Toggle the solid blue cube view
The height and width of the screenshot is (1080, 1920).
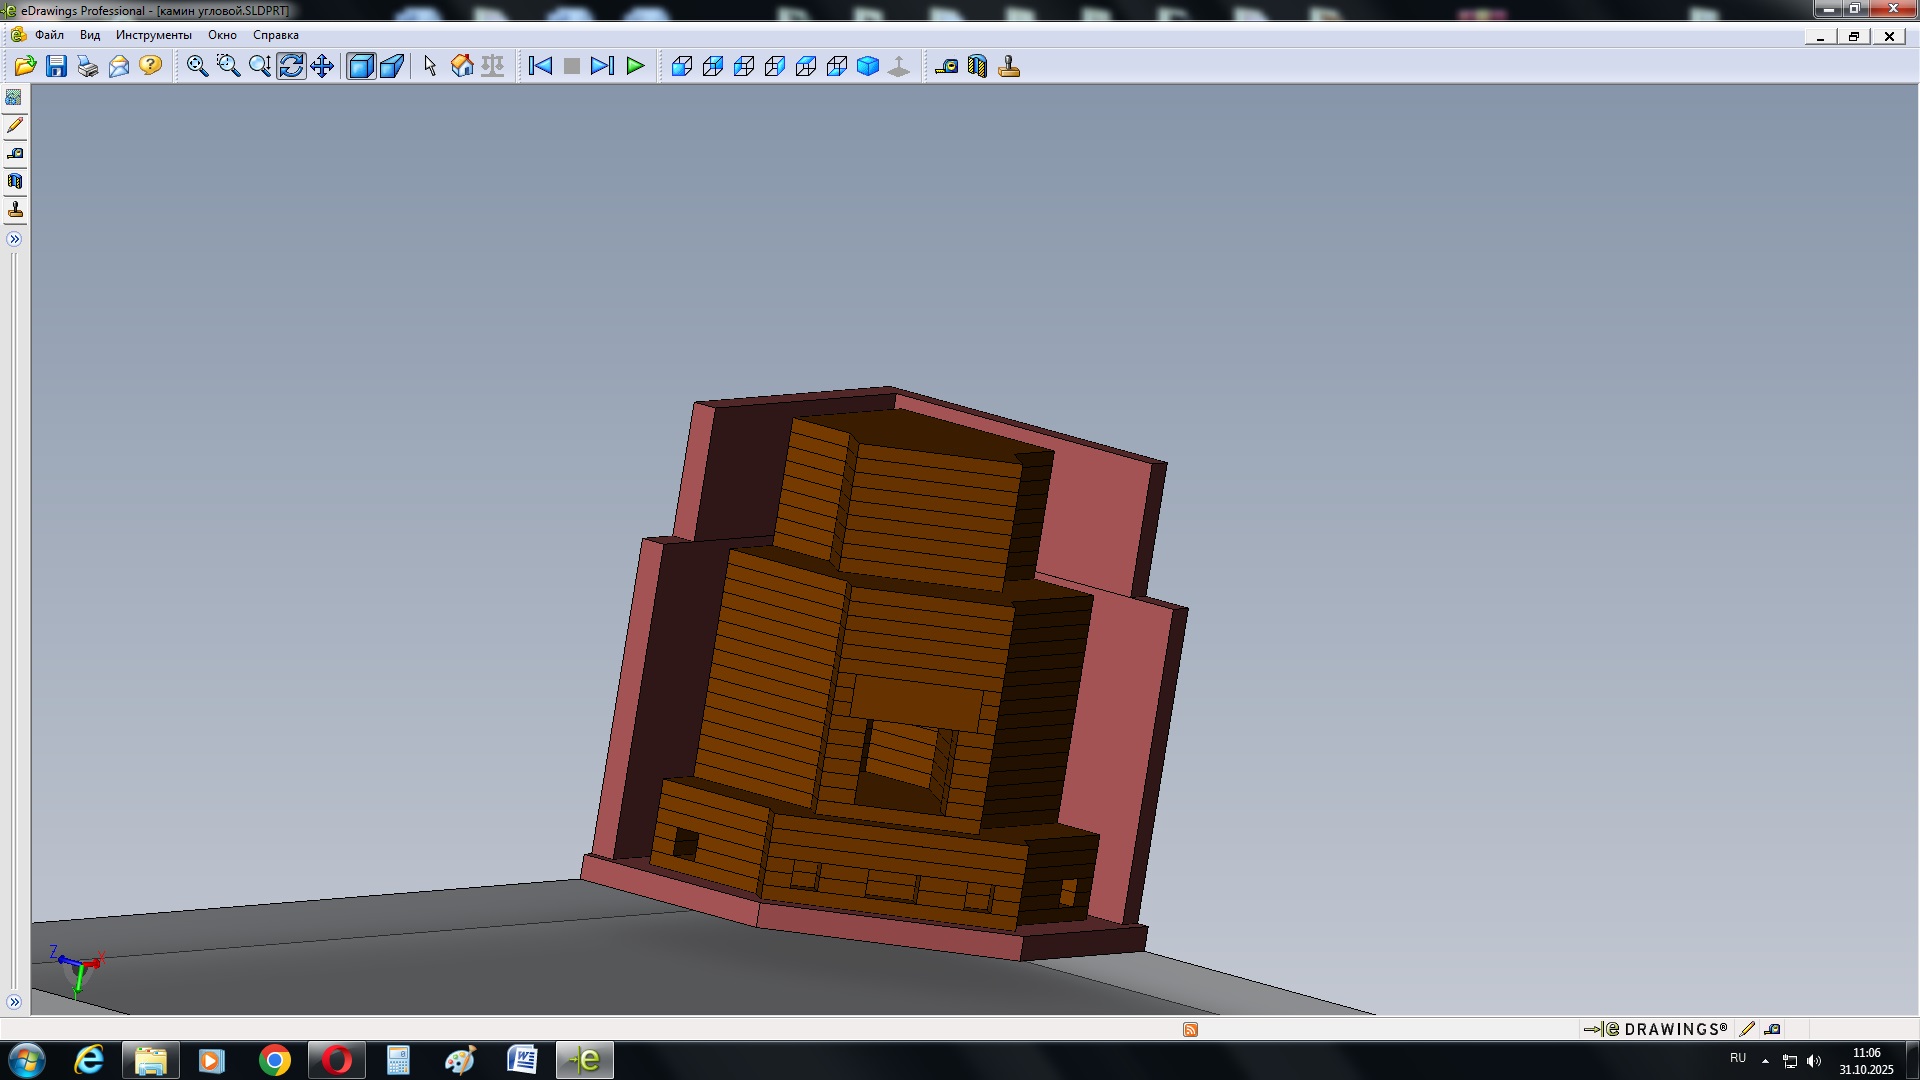pos(868,66)
